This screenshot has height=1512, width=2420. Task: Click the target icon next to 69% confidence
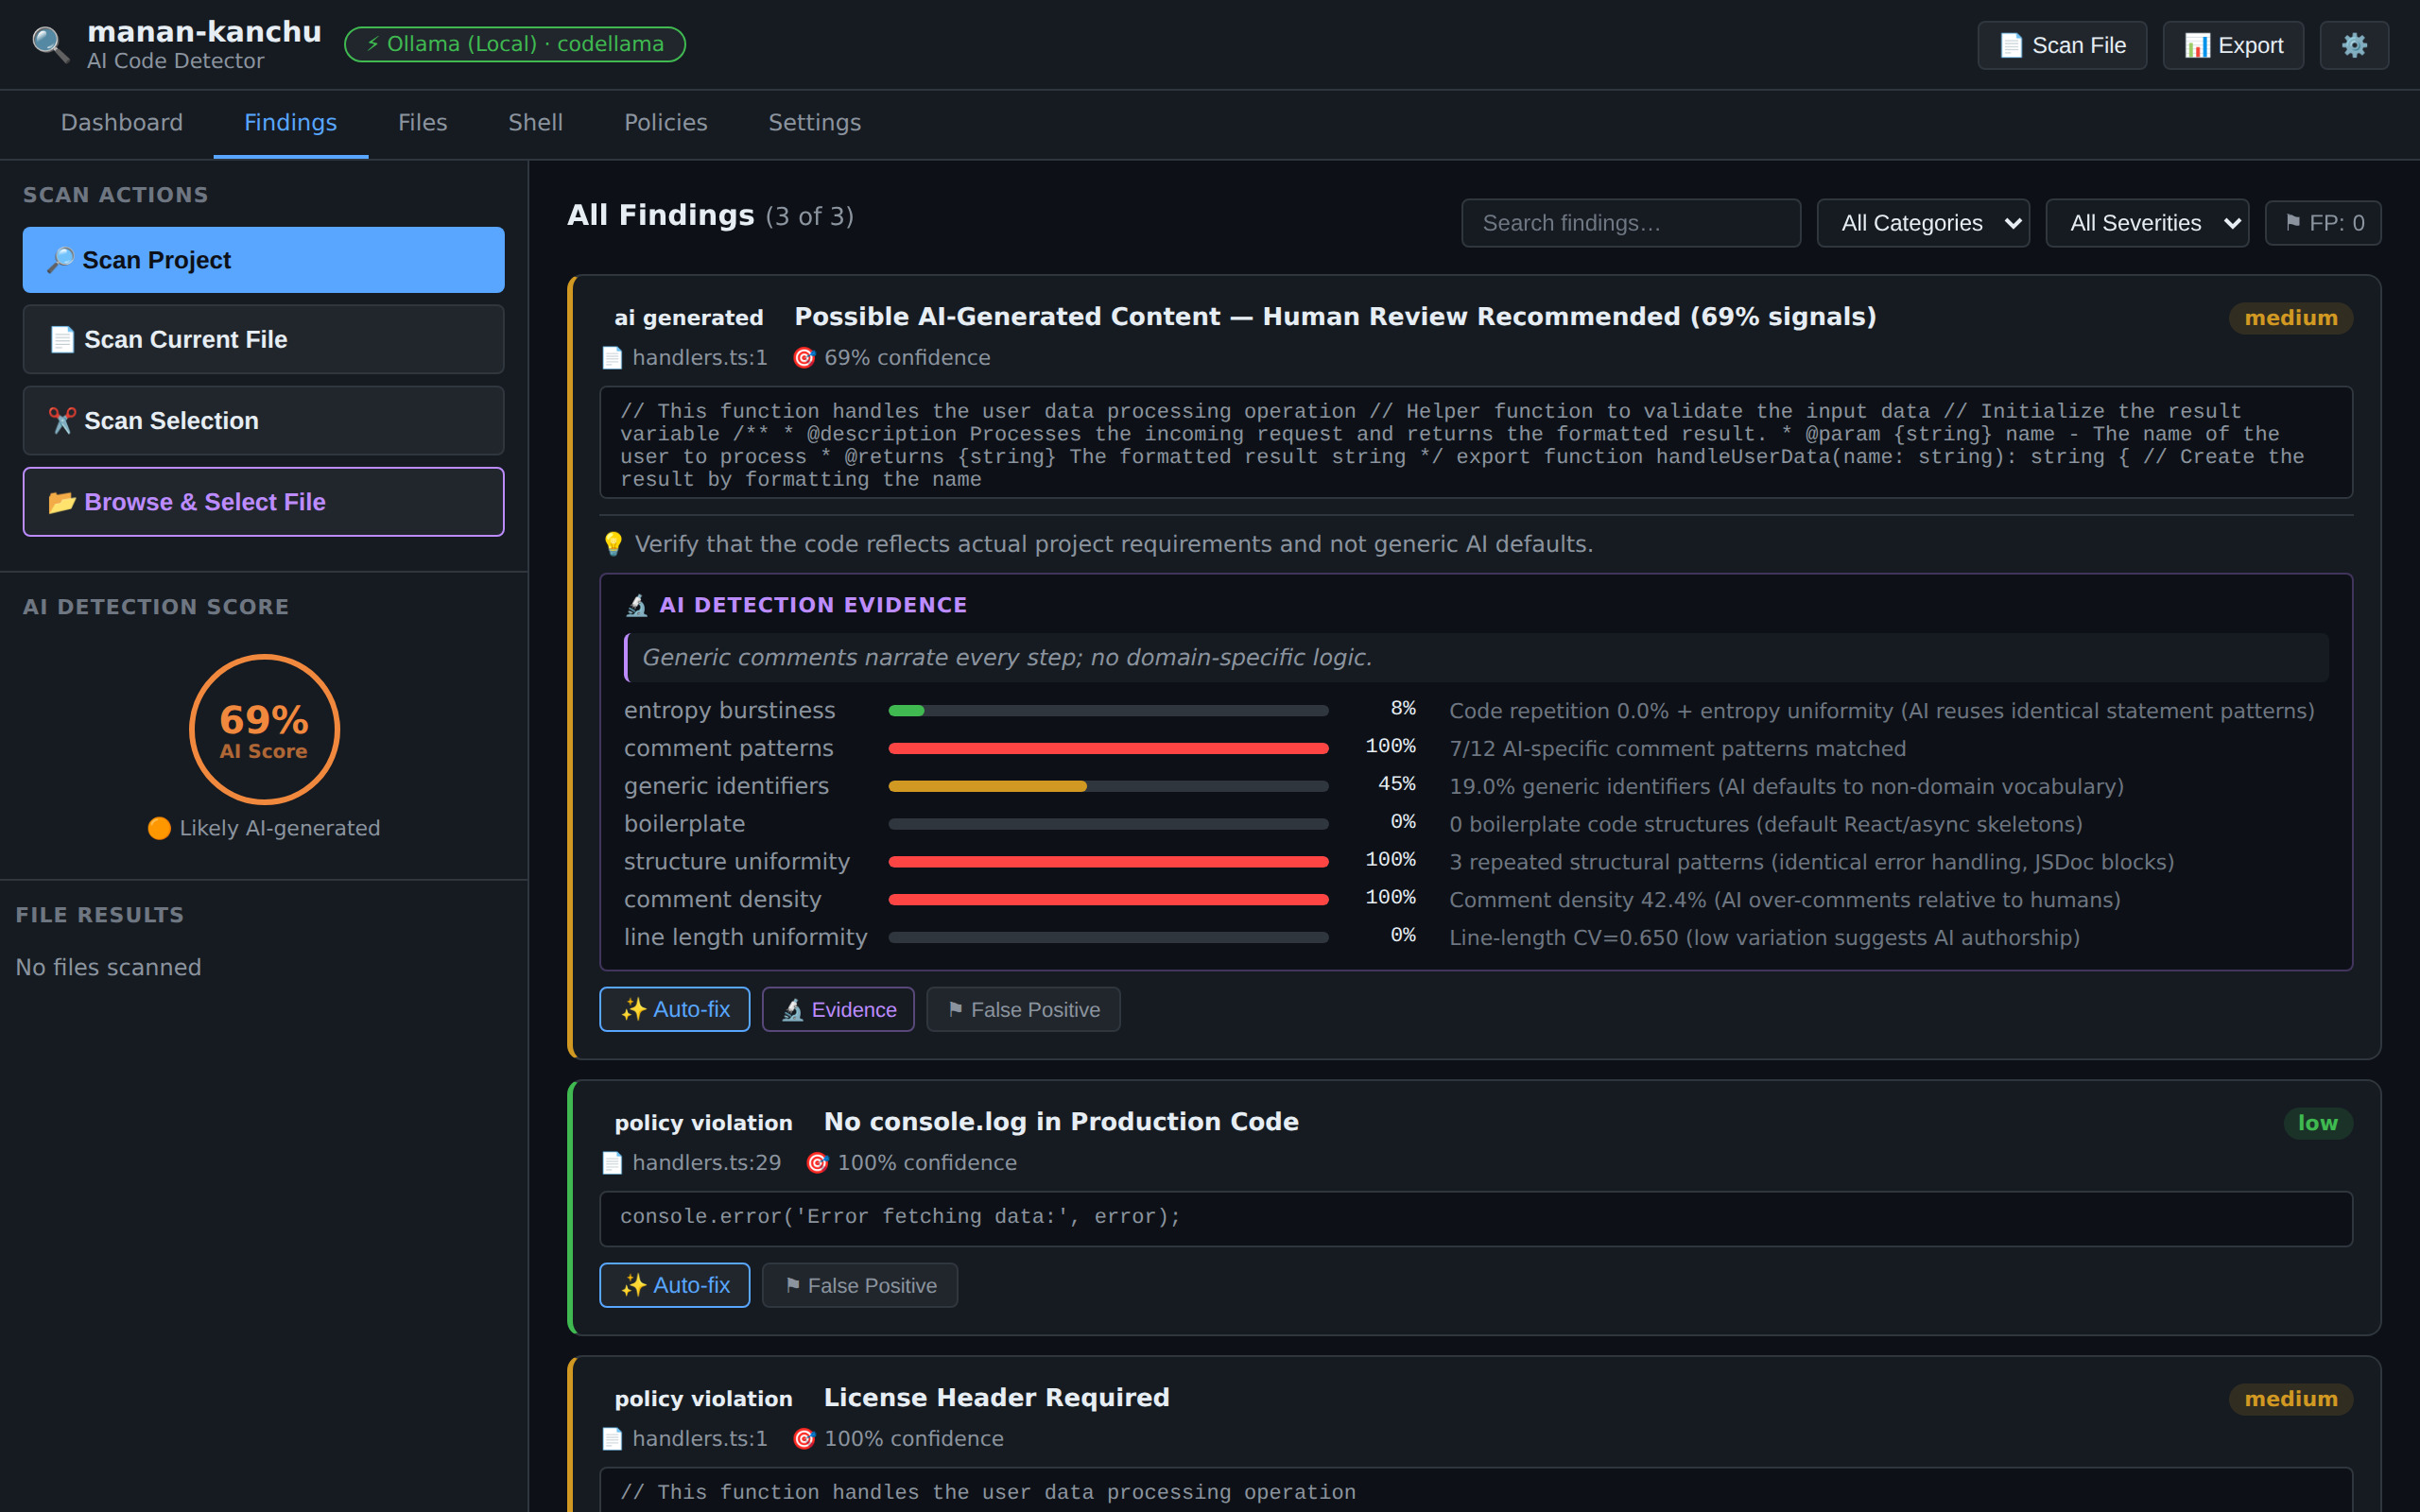pyautogui.click(x=804, y=358)
